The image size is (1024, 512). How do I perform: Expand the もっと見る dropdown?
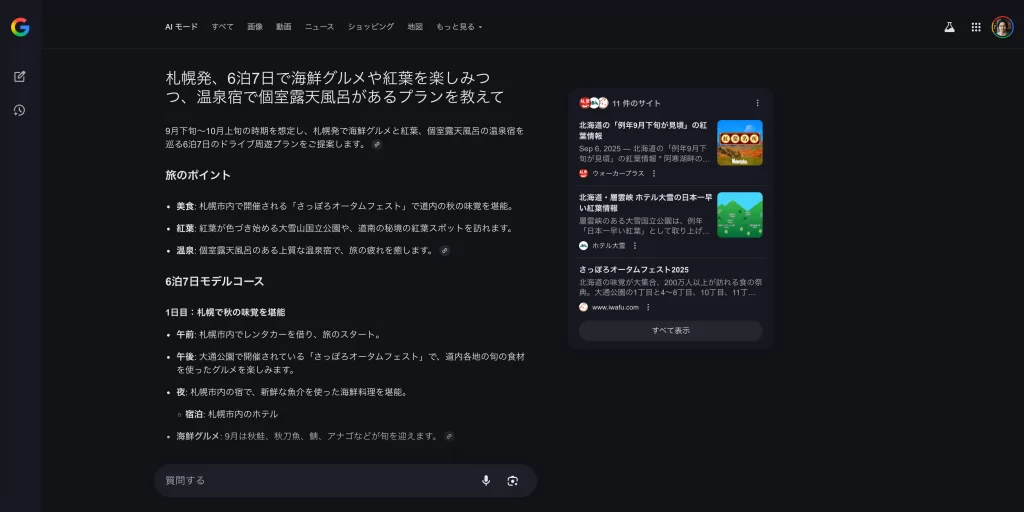(459, 27)
